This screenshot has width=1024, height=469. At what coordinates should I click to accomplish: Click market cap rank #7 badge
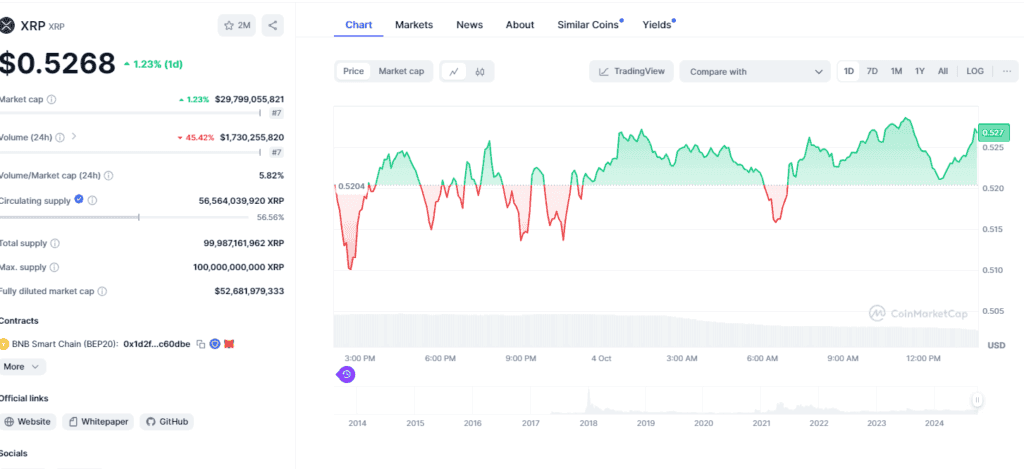pos(277,114)
